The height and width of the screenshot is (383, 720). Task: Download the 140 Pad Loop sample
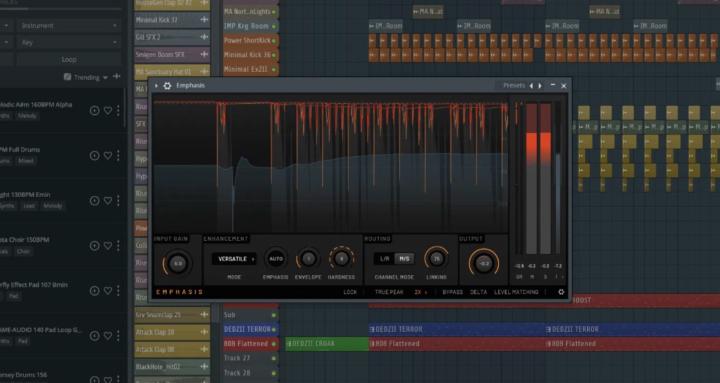coord(95,336)
